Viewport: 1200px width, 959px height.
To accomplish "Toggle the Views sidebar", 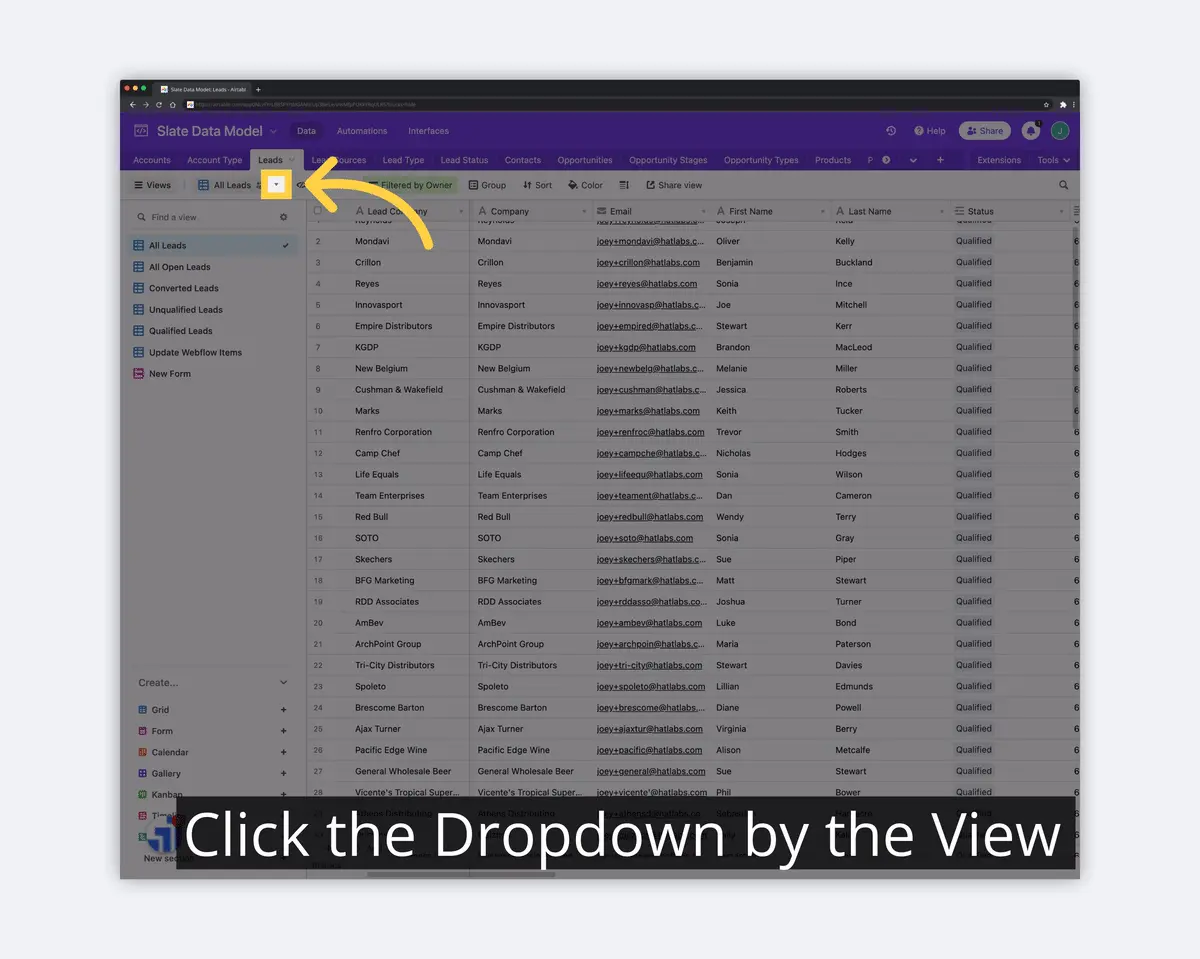I will [152, 185].
